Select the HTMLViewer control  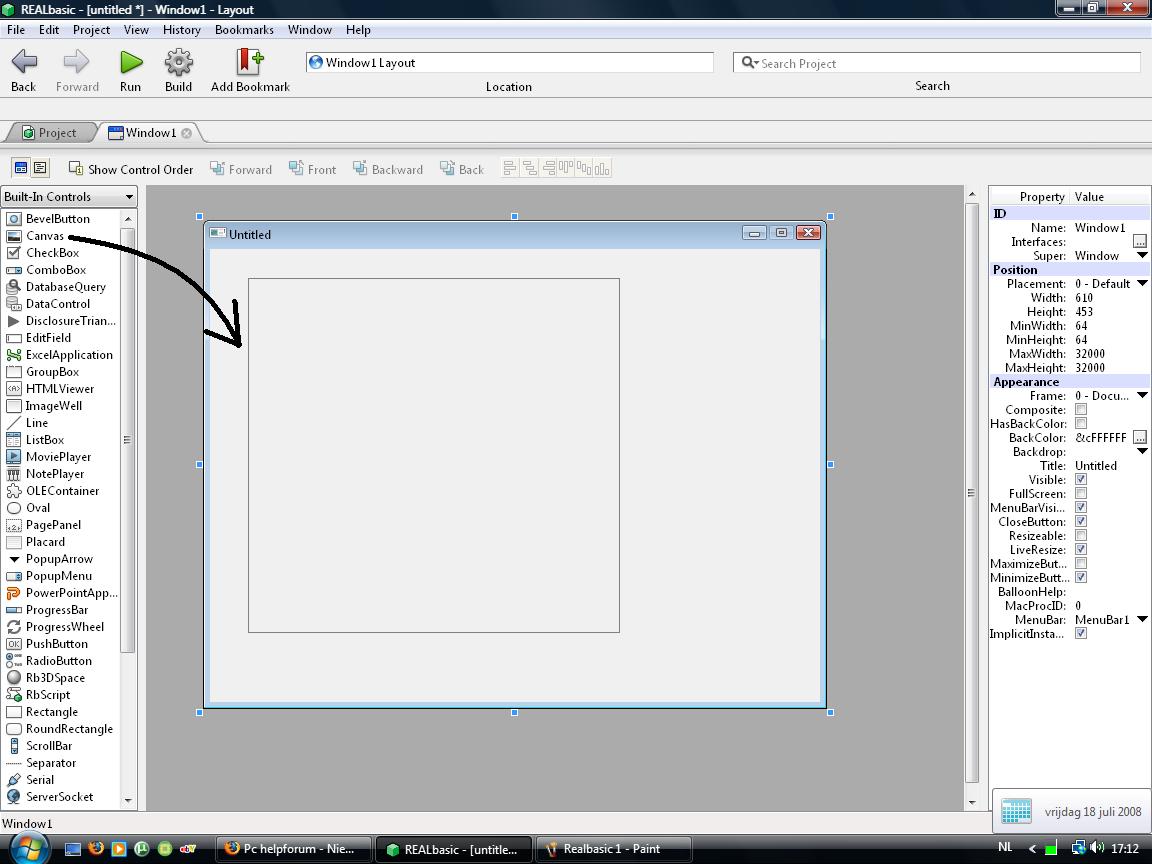56,388
